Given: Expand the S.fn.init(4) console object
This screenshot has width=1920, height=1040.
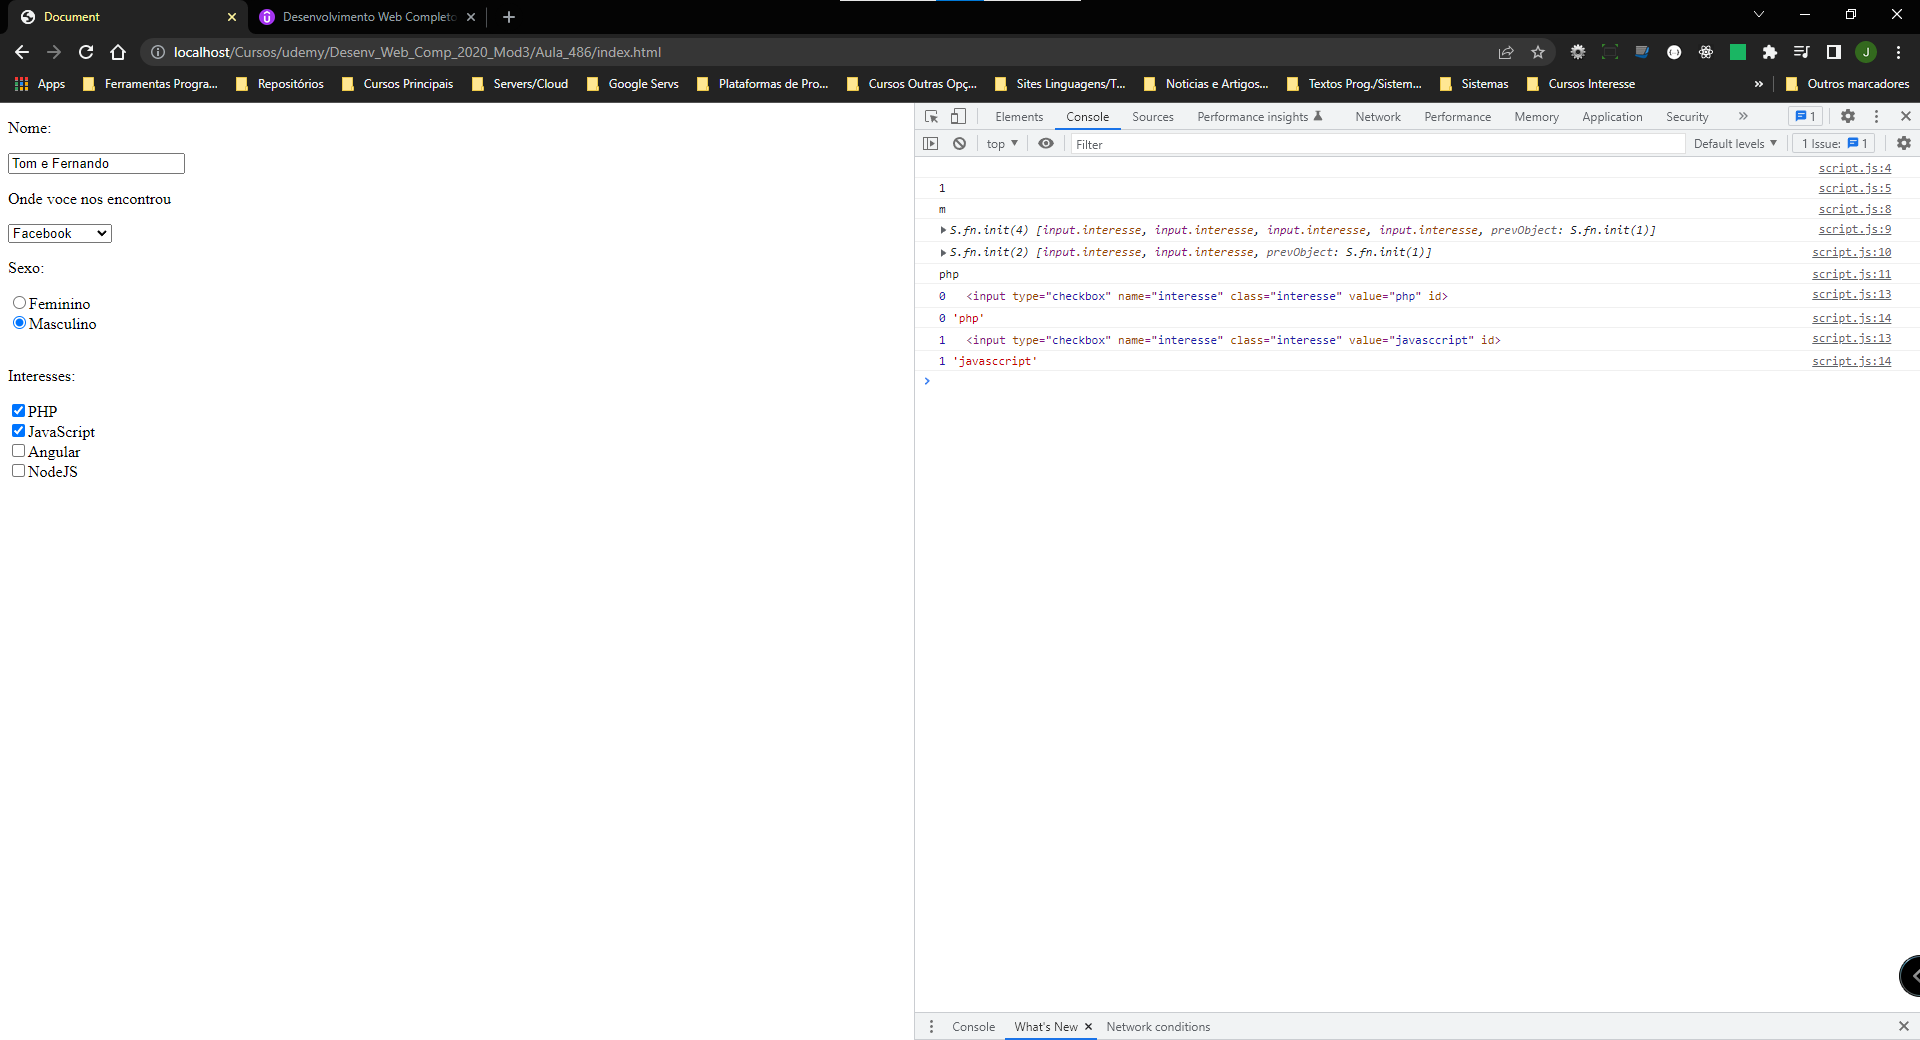Looking at the screenshot, I should coord(943,230).
